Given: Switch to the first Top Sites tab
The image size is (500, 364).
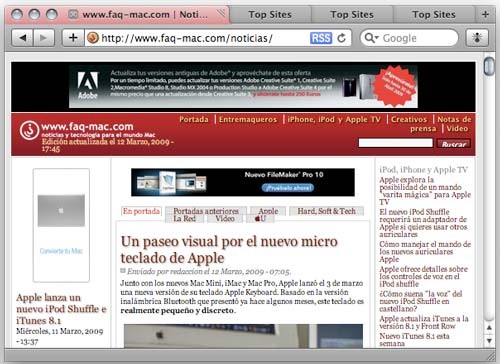Looking at the screenshot, I should [x=270, y=15].
